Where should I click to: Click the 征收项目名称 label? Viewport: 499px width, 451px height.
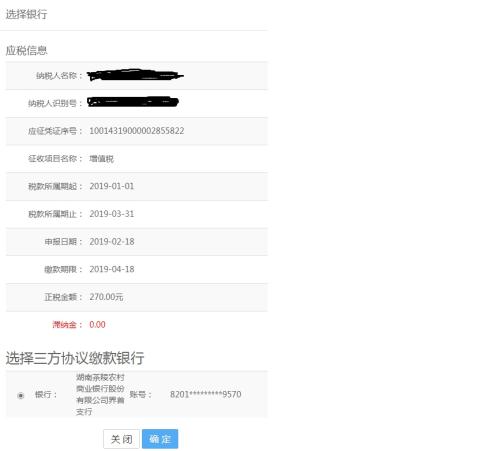[55, 159]
